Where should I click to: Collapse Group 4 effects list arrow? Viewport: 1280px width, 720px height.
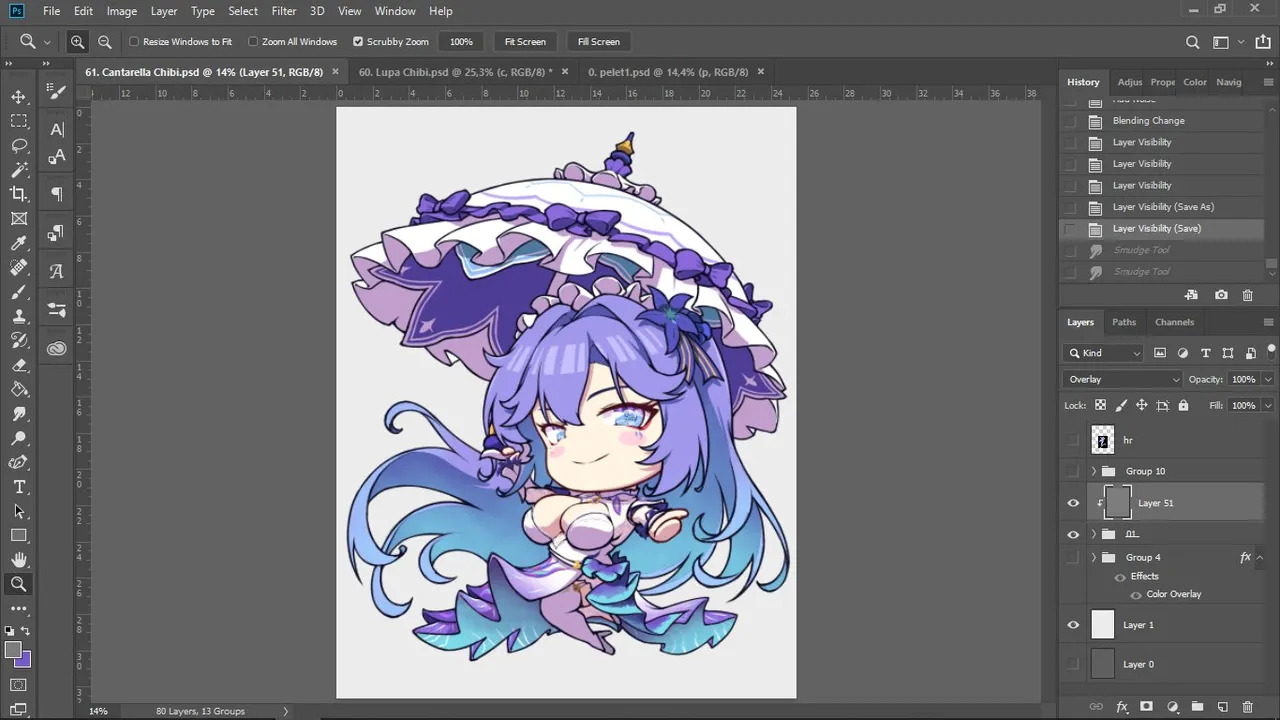[1259, 557]
